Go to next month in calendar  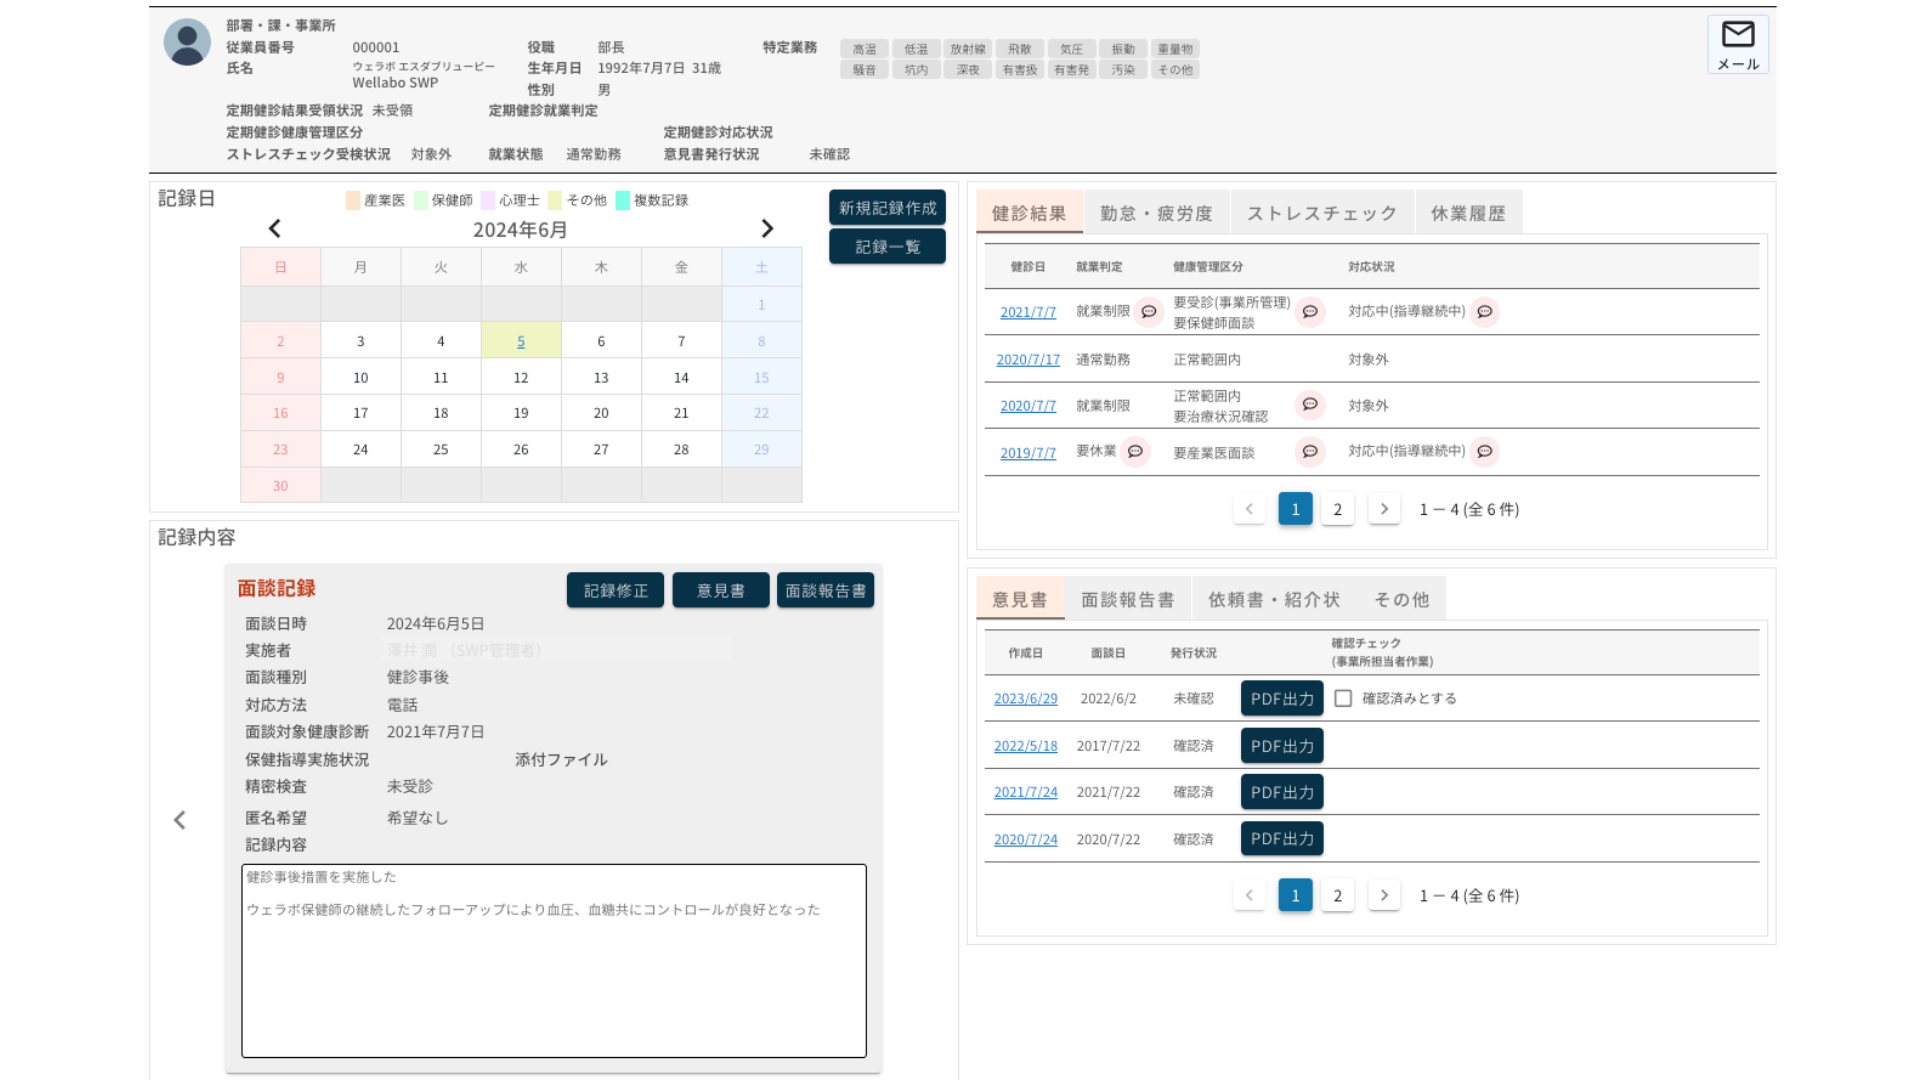tap(767, 229)
